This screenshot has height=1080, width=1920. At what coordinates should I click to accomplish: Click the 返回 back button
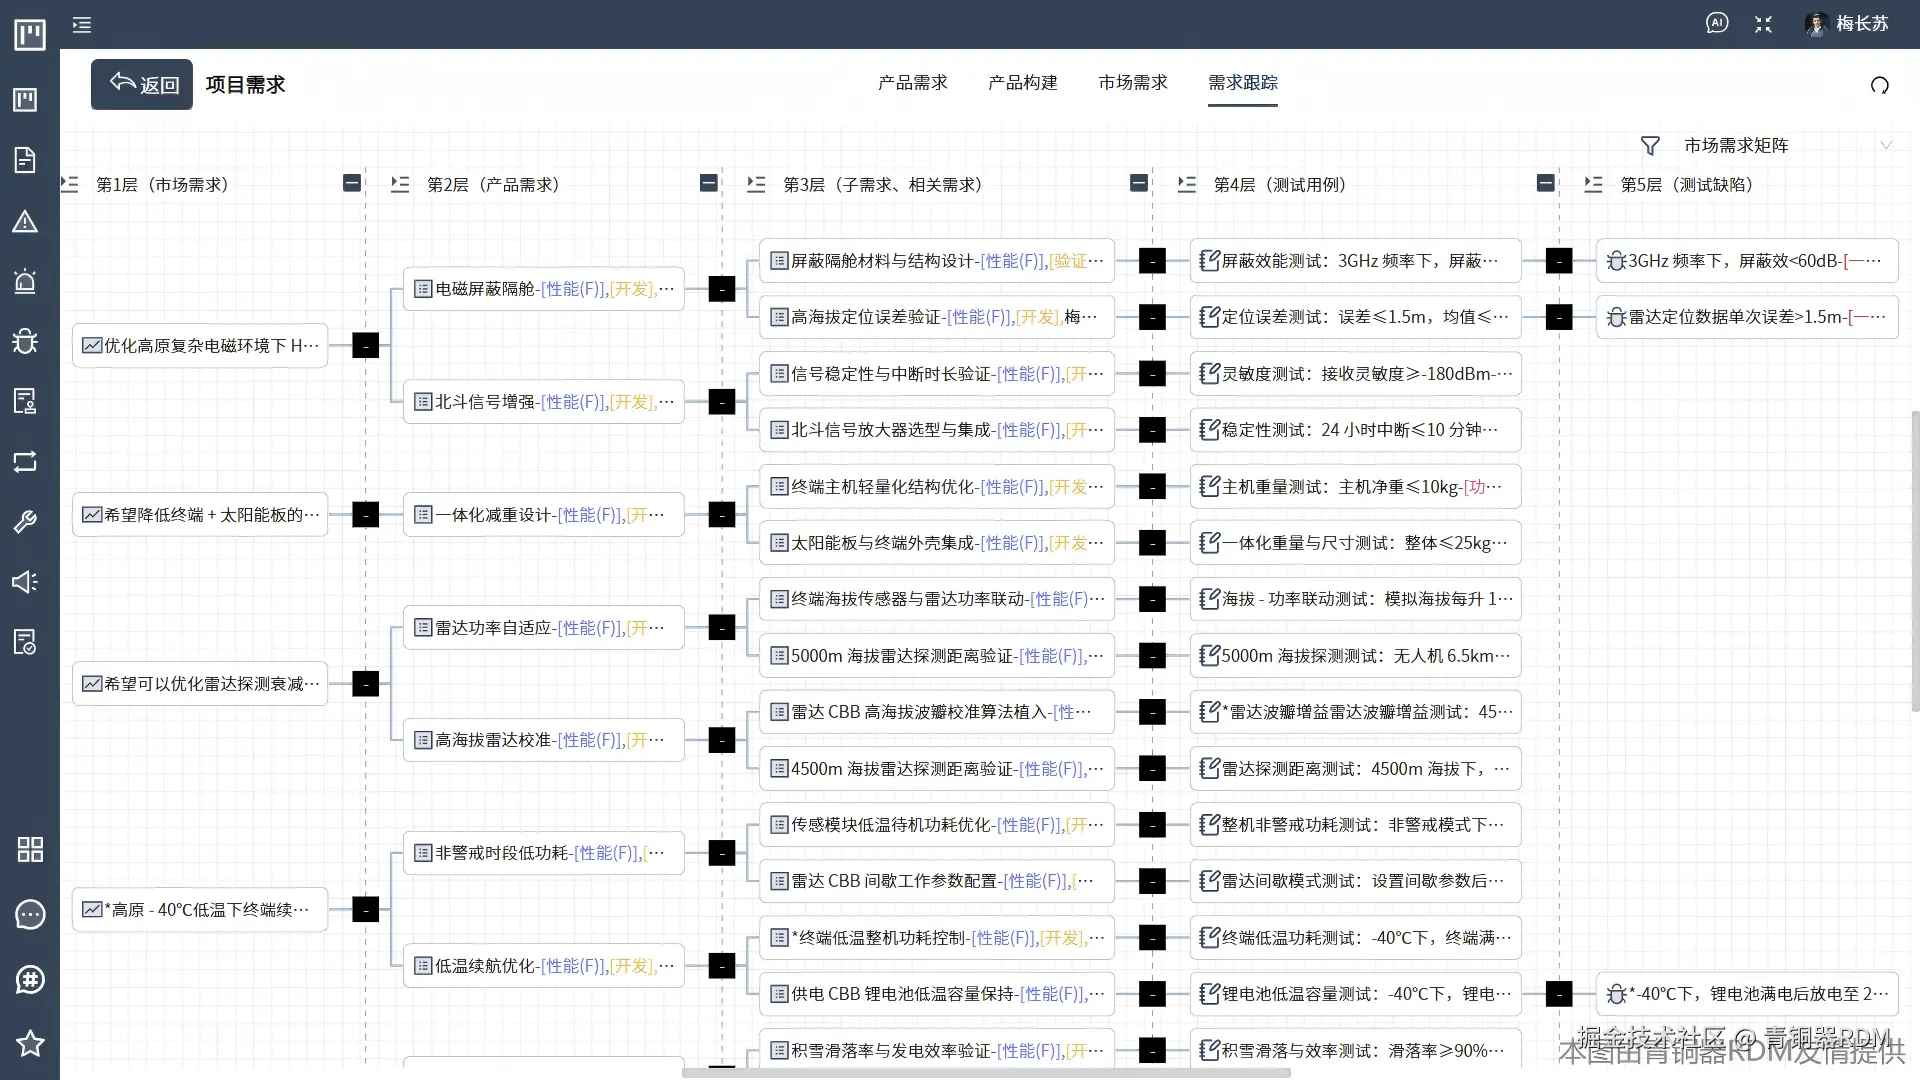(140, 84)
